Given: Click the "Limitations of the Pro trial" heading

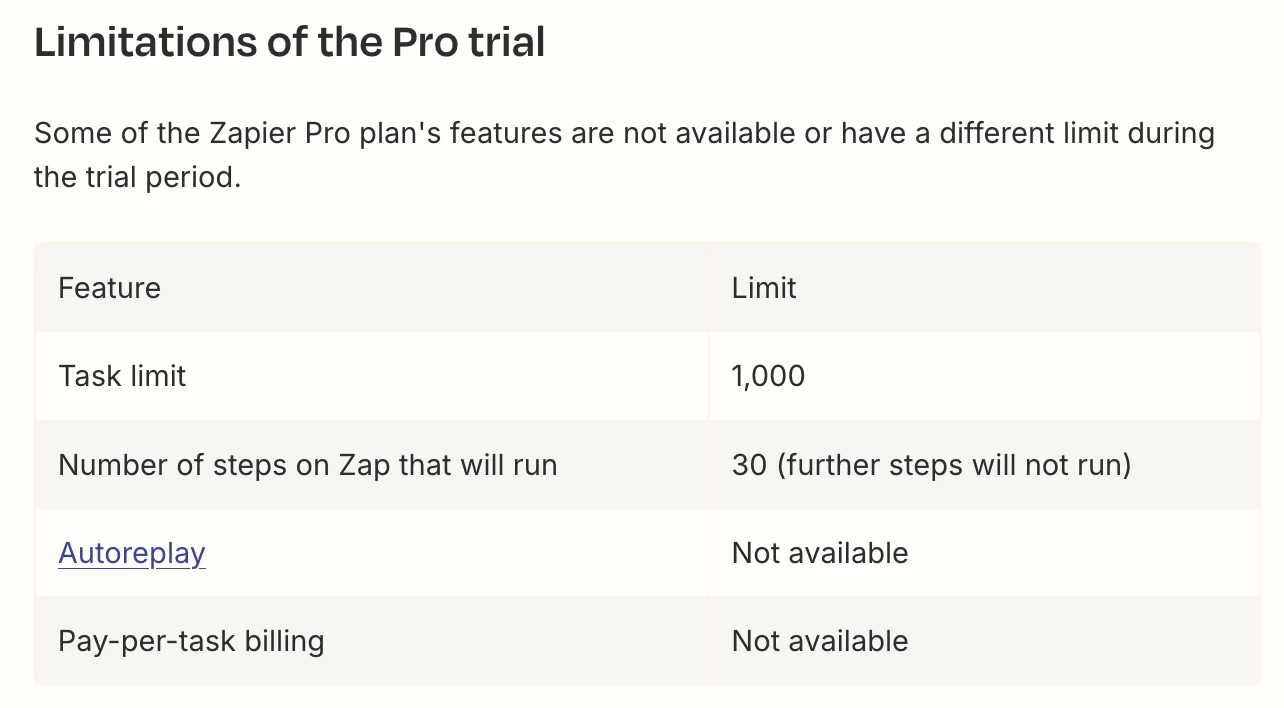Looking at the screenshot, I should (x=290, y=42).
